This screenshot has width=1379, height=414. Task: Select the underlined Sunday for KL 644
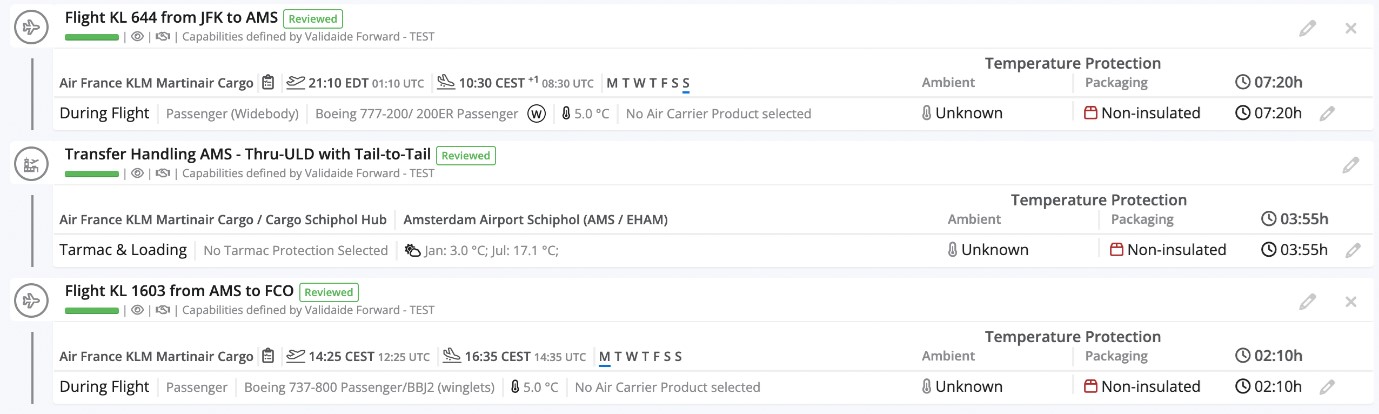tap(686, 83)
